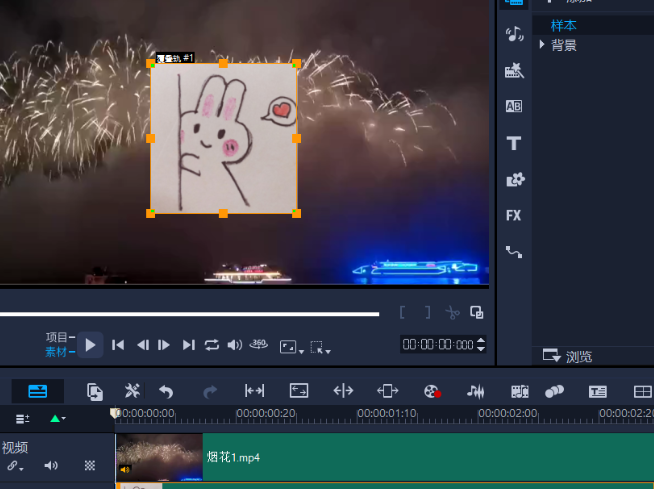Open the customize toolbar tools icon

click(x=133, y=391)
